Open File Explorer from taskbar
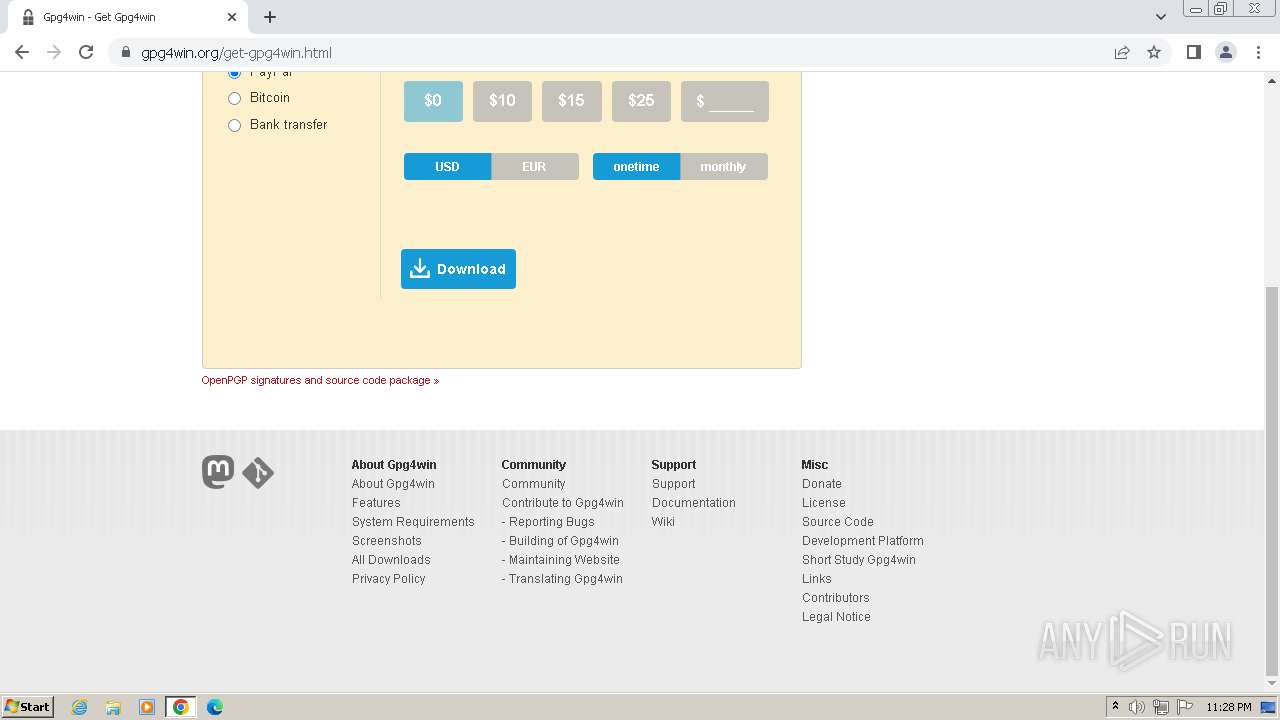The image size is (1280, 720). [113, 707]
